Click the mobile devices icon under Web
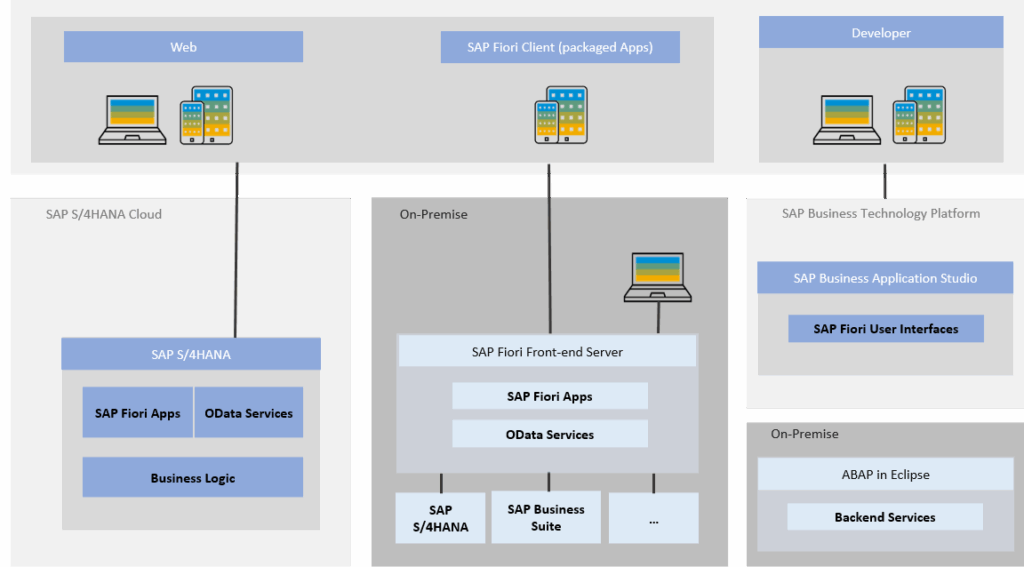Screen dimensions: 1024x567 coord(206,115)
